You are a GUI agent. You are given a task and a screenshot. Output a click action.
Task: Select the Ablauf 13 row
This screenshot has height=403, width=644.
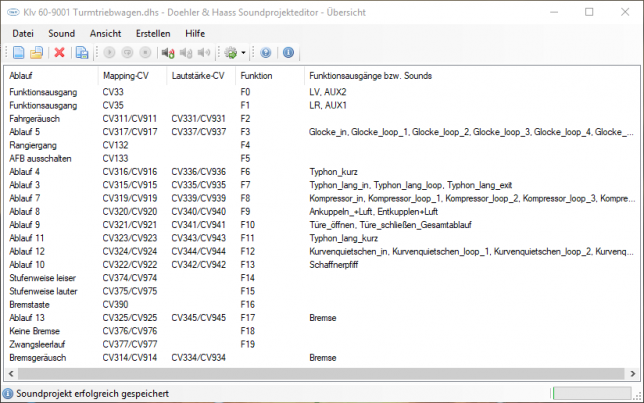pyautogui.click(x=322, y=318)
